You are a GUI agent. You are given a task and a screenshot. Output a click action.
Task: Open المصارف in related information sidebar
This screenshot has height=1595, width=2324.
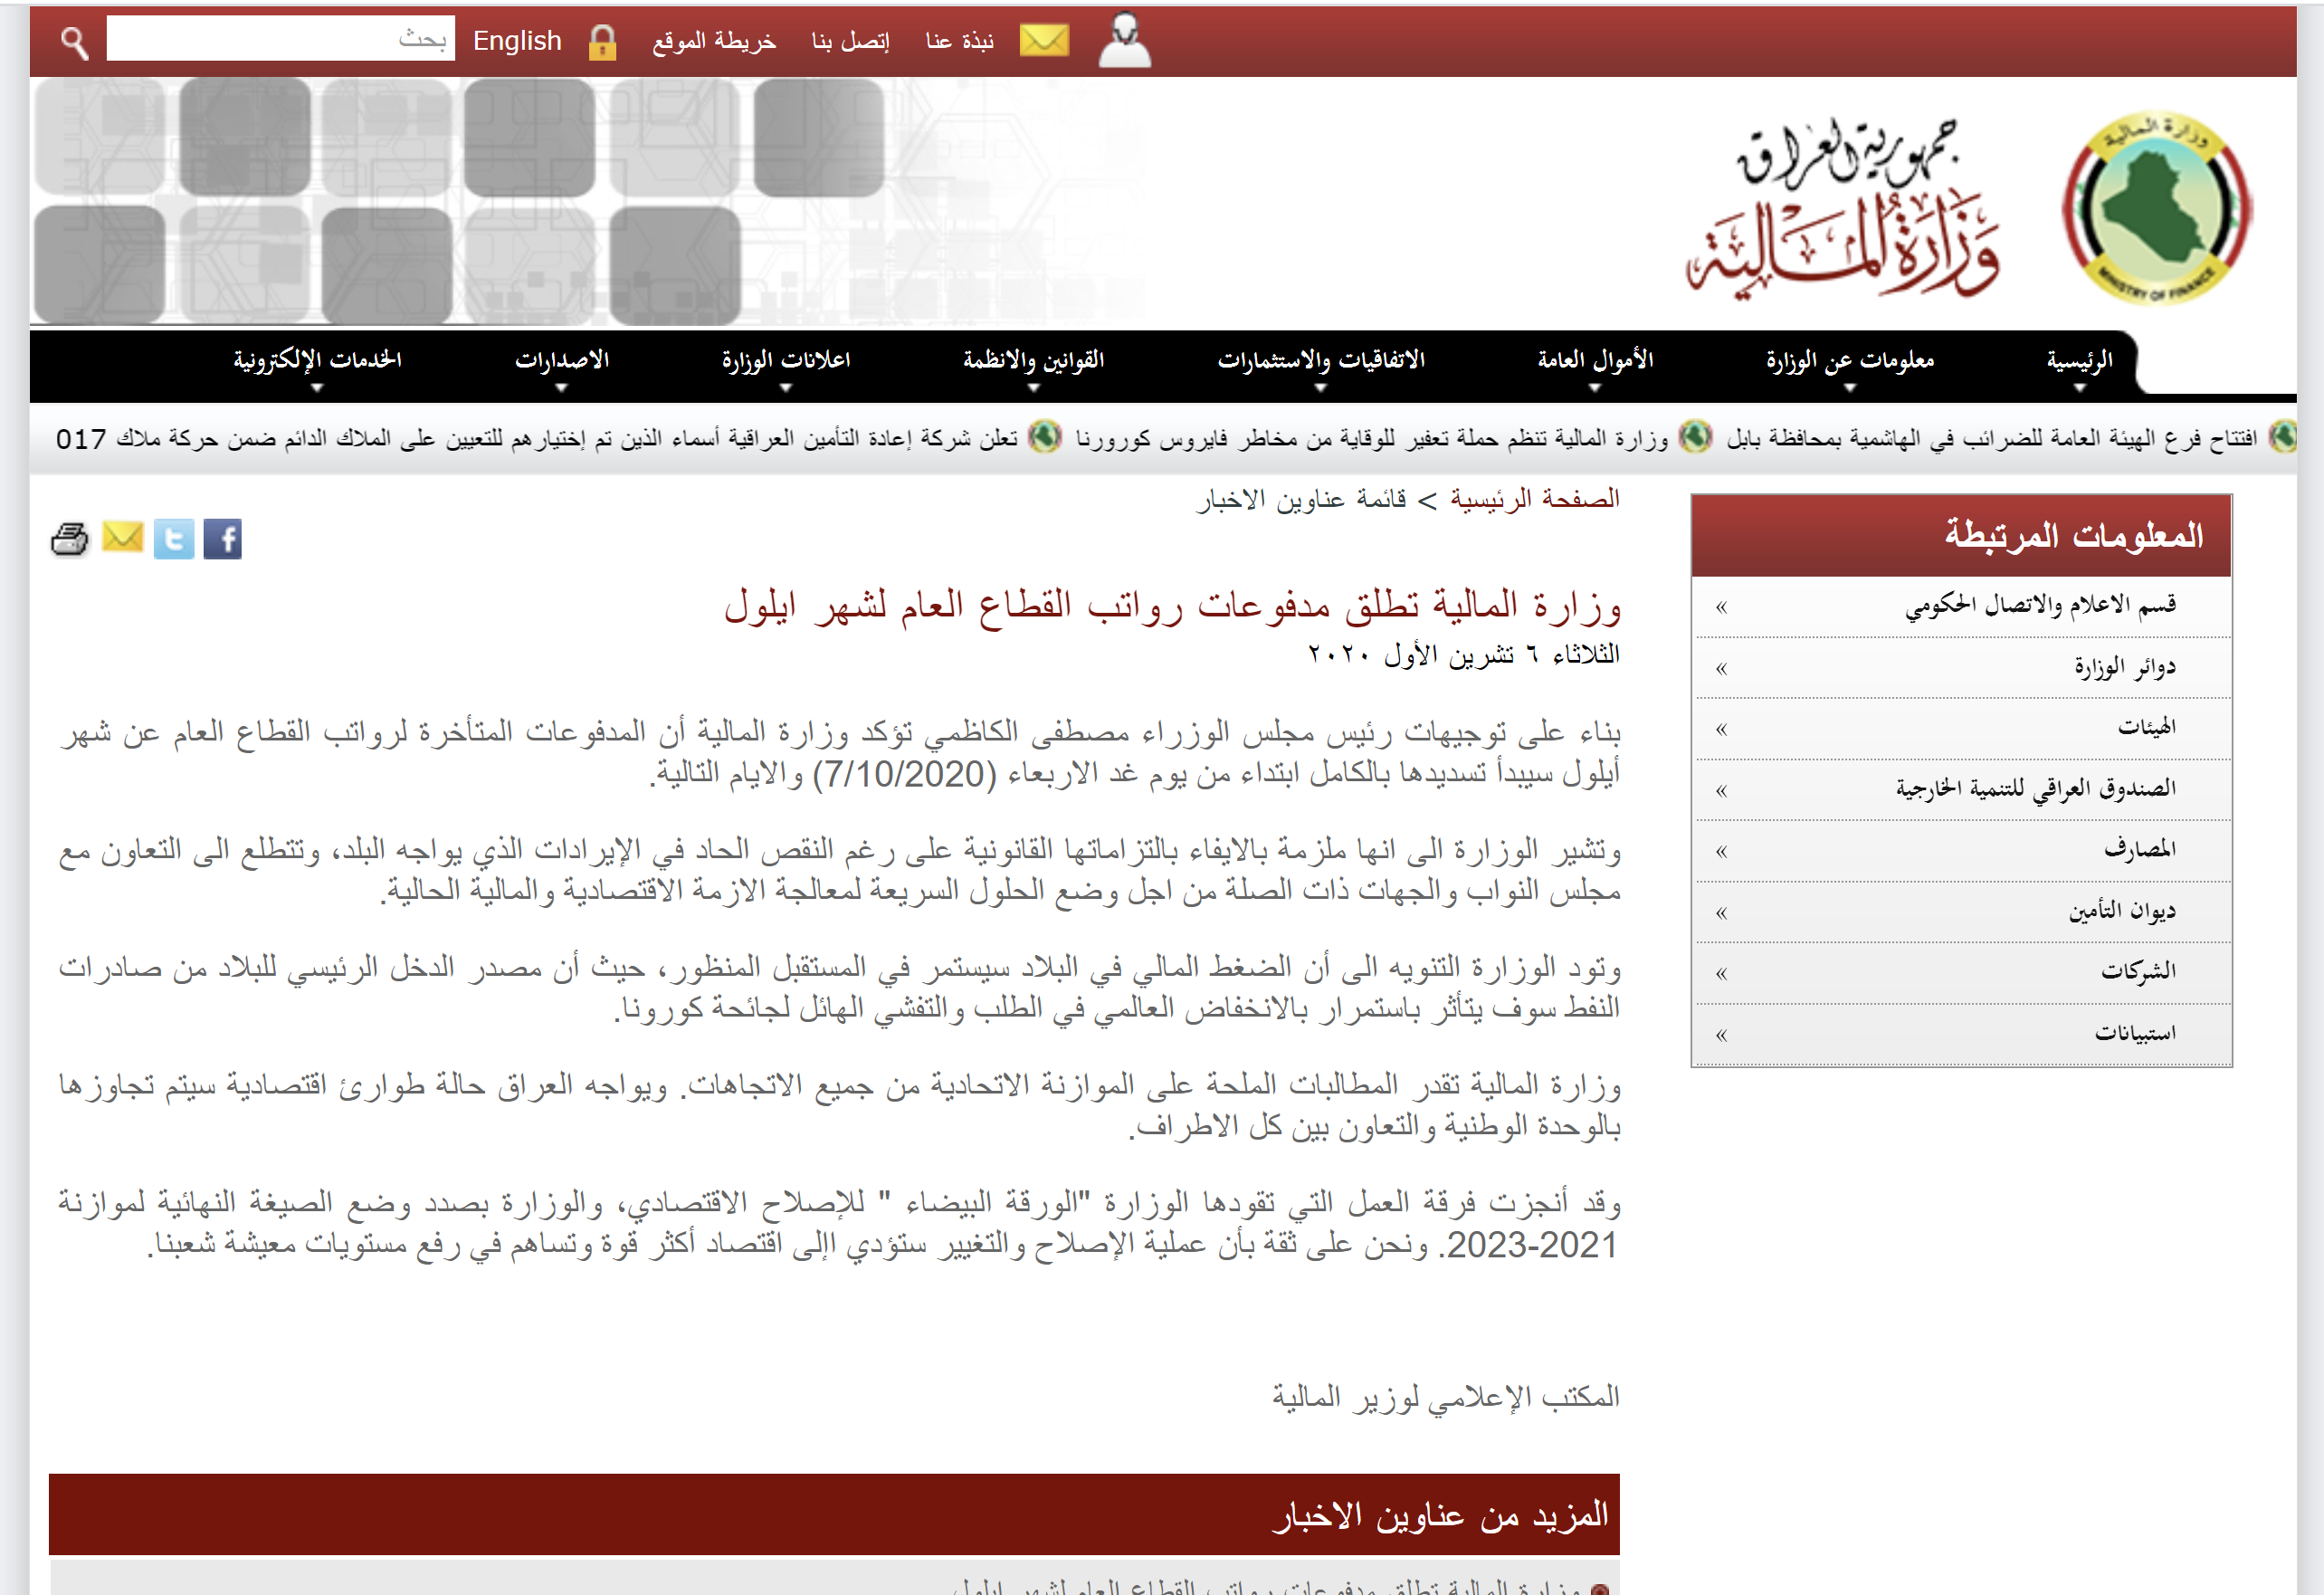[2138, 850]
